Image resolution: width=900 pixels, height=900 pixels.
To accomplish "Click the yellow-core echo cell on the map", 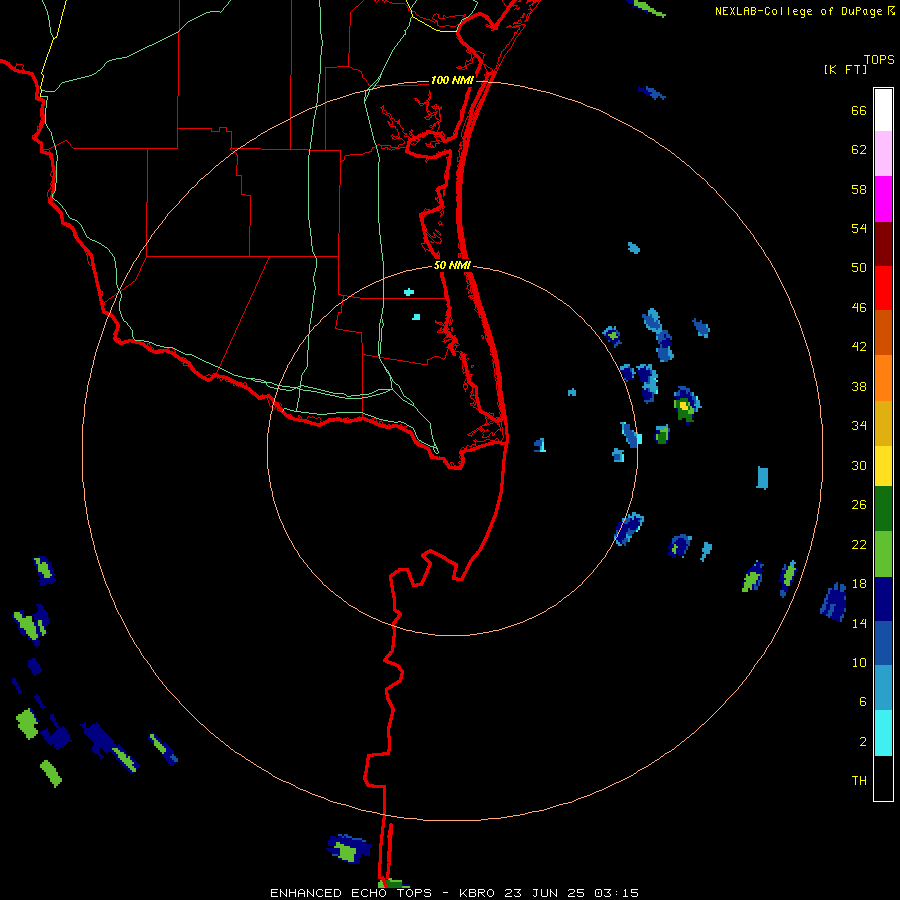I will [x=684, y=406].
